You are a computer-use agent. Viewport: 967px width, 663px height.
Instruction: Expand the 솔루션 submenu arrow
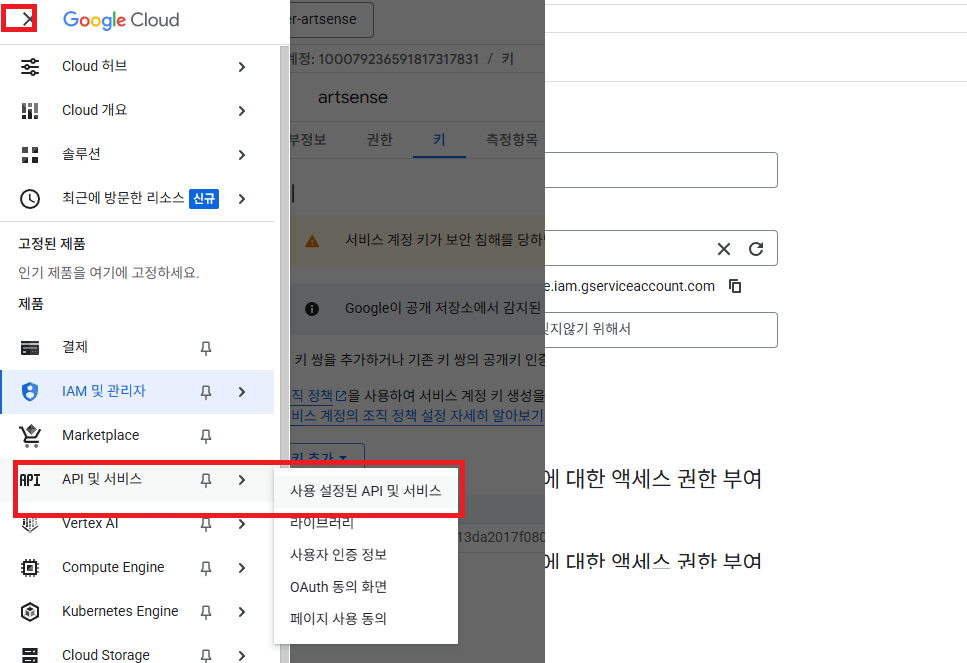(242, 155)
